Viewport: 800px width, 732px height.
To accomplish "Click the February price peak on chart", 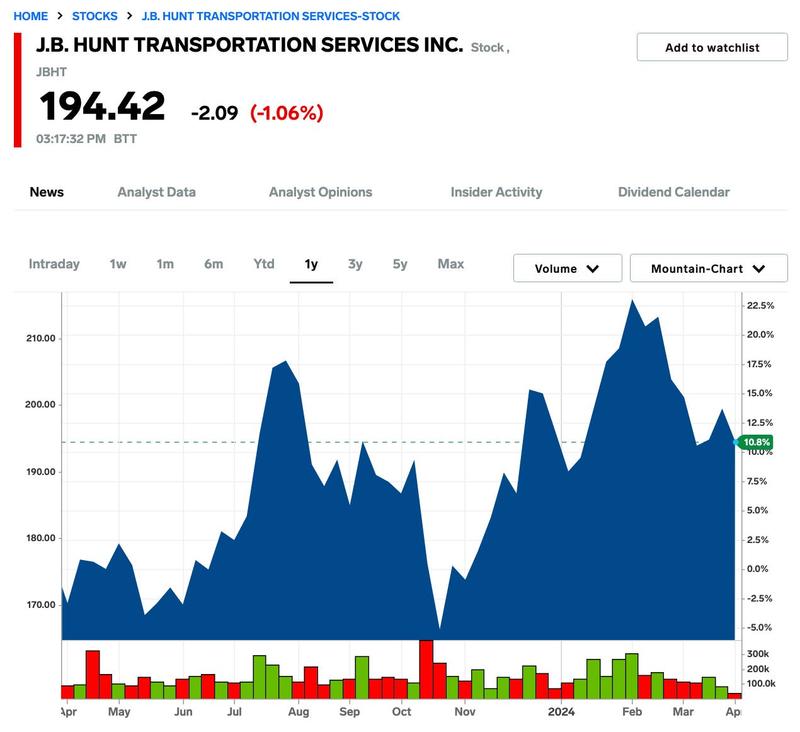I will [633, 301].
